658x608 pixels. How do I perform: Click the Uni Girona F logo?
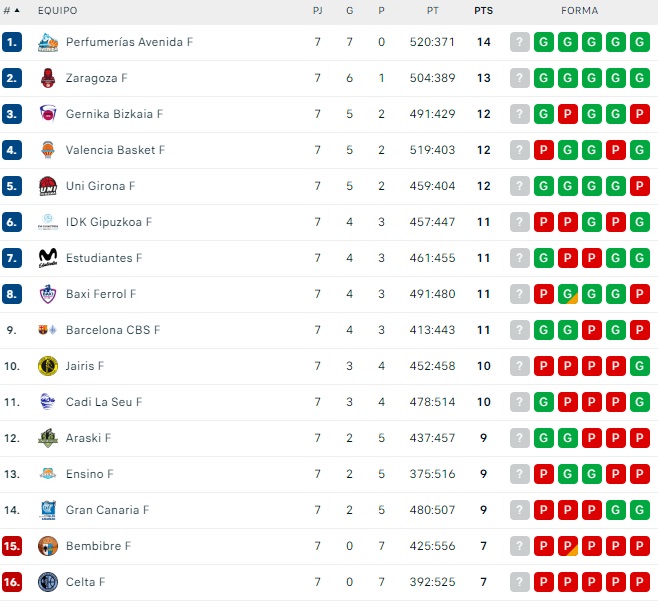(48, 186)
